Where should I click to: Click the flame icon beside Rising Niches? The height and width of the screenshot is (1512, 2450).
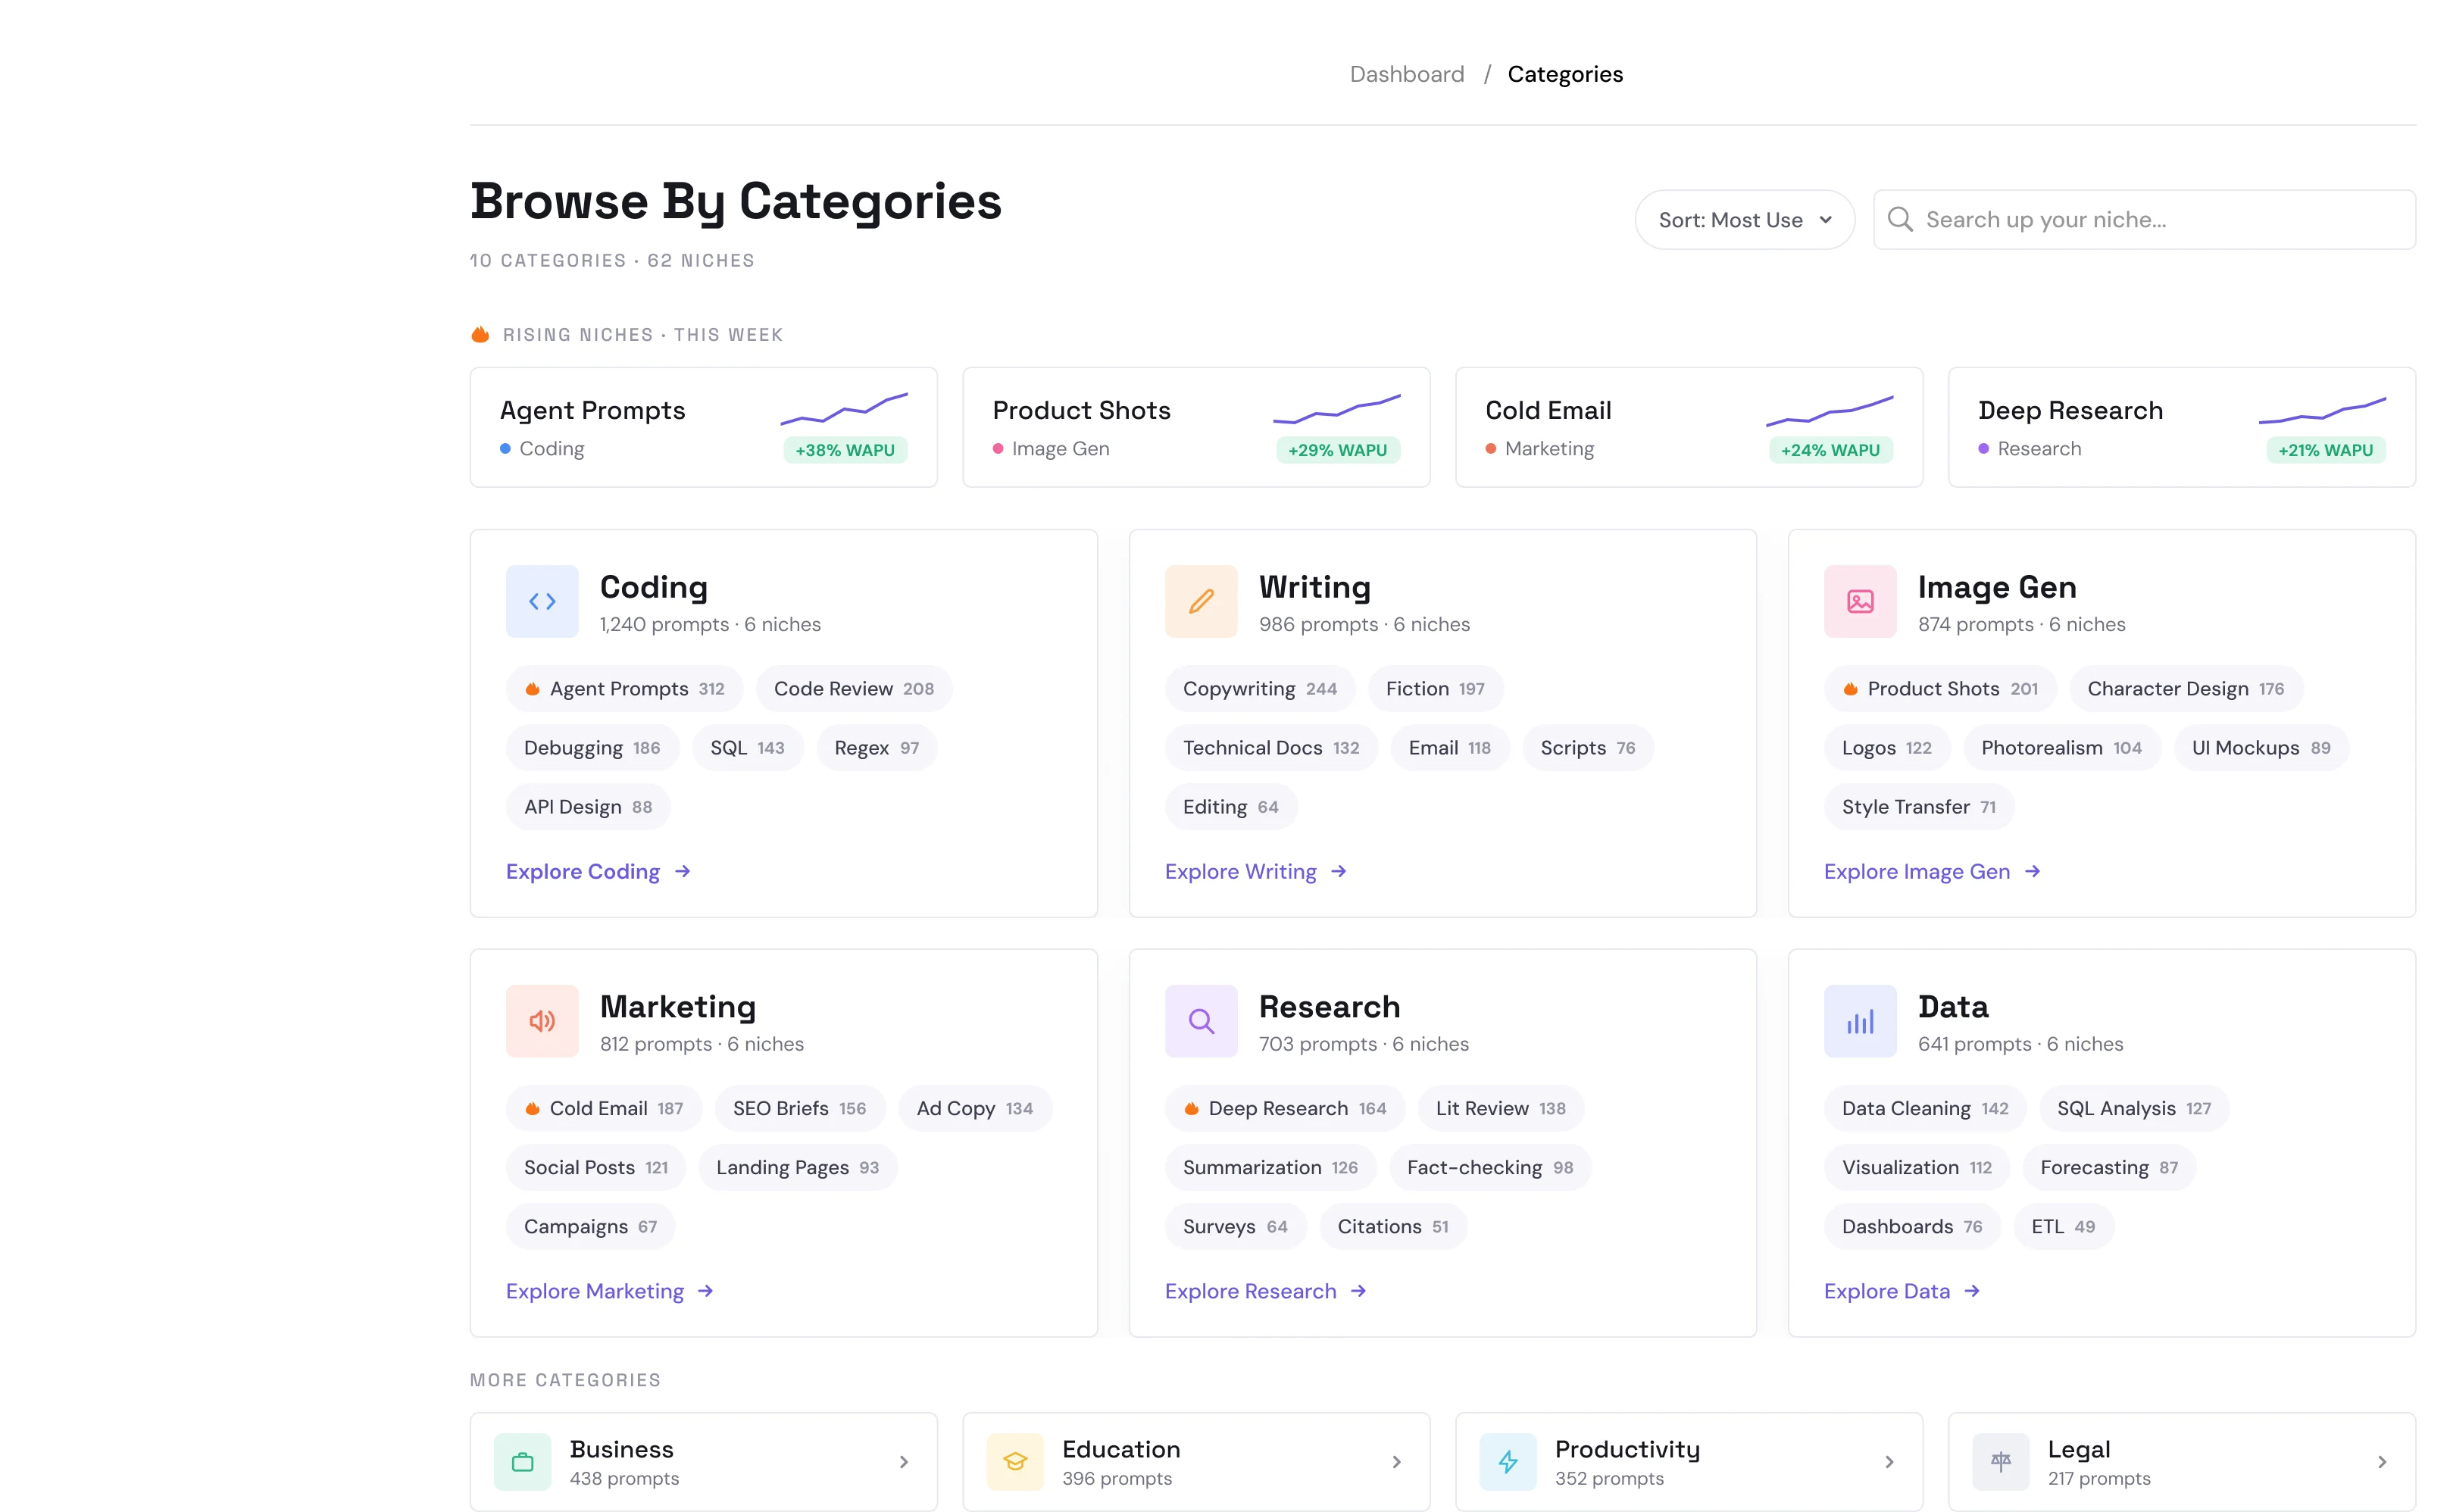pyautogui.click(x=480, y=334)
